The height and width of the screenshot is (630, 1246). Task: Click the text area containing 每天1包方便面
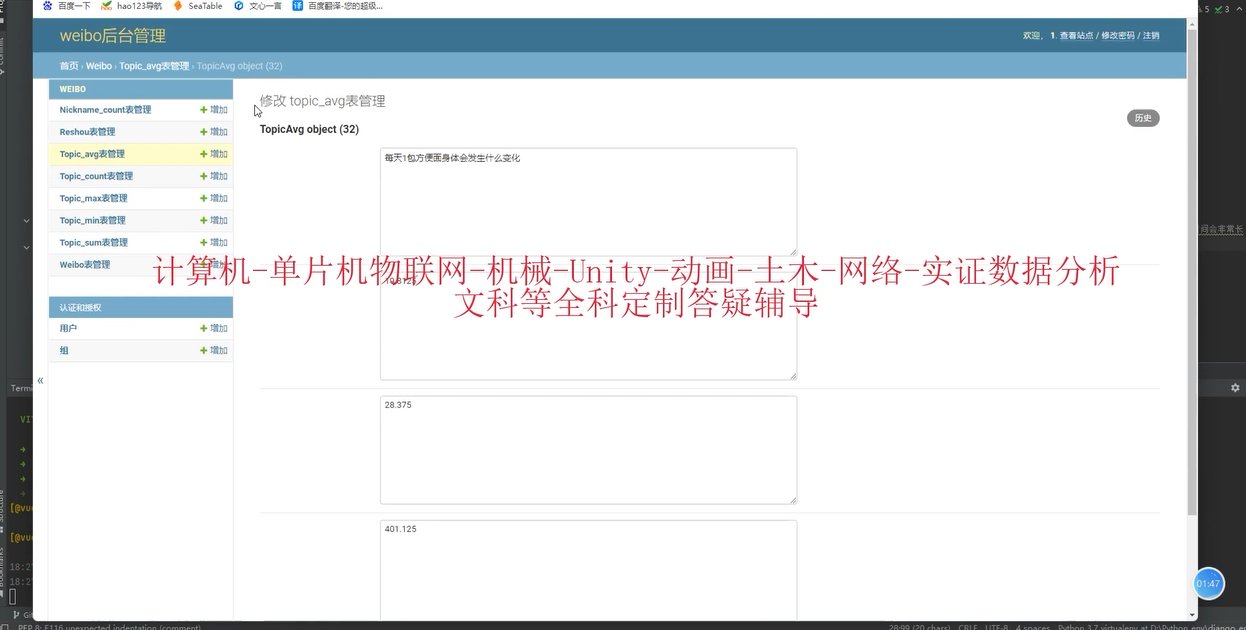tap(588, 202)
